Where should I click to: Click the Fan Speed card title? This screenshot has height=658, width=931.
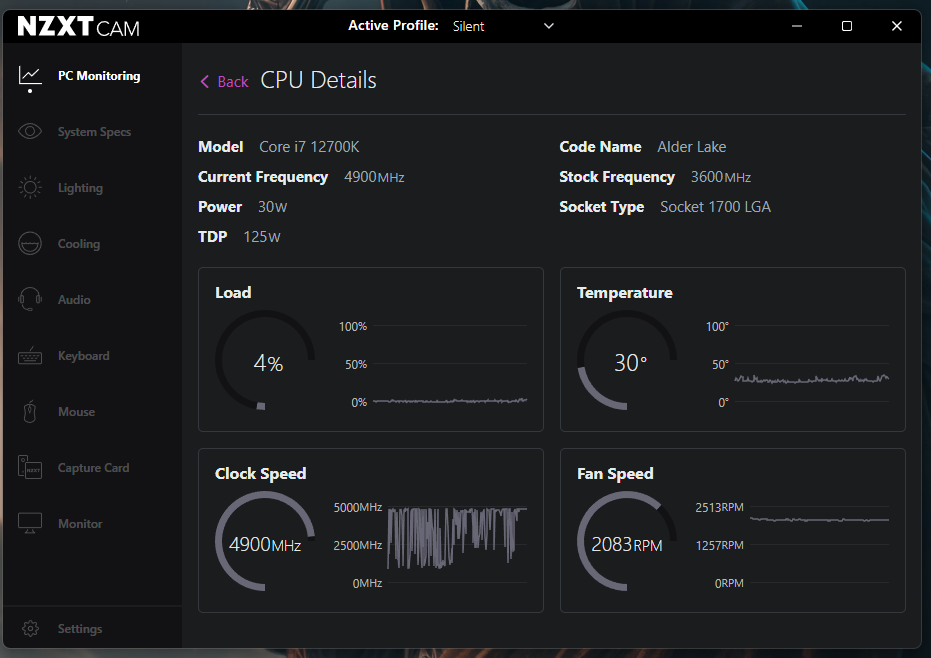coord(615,473)
